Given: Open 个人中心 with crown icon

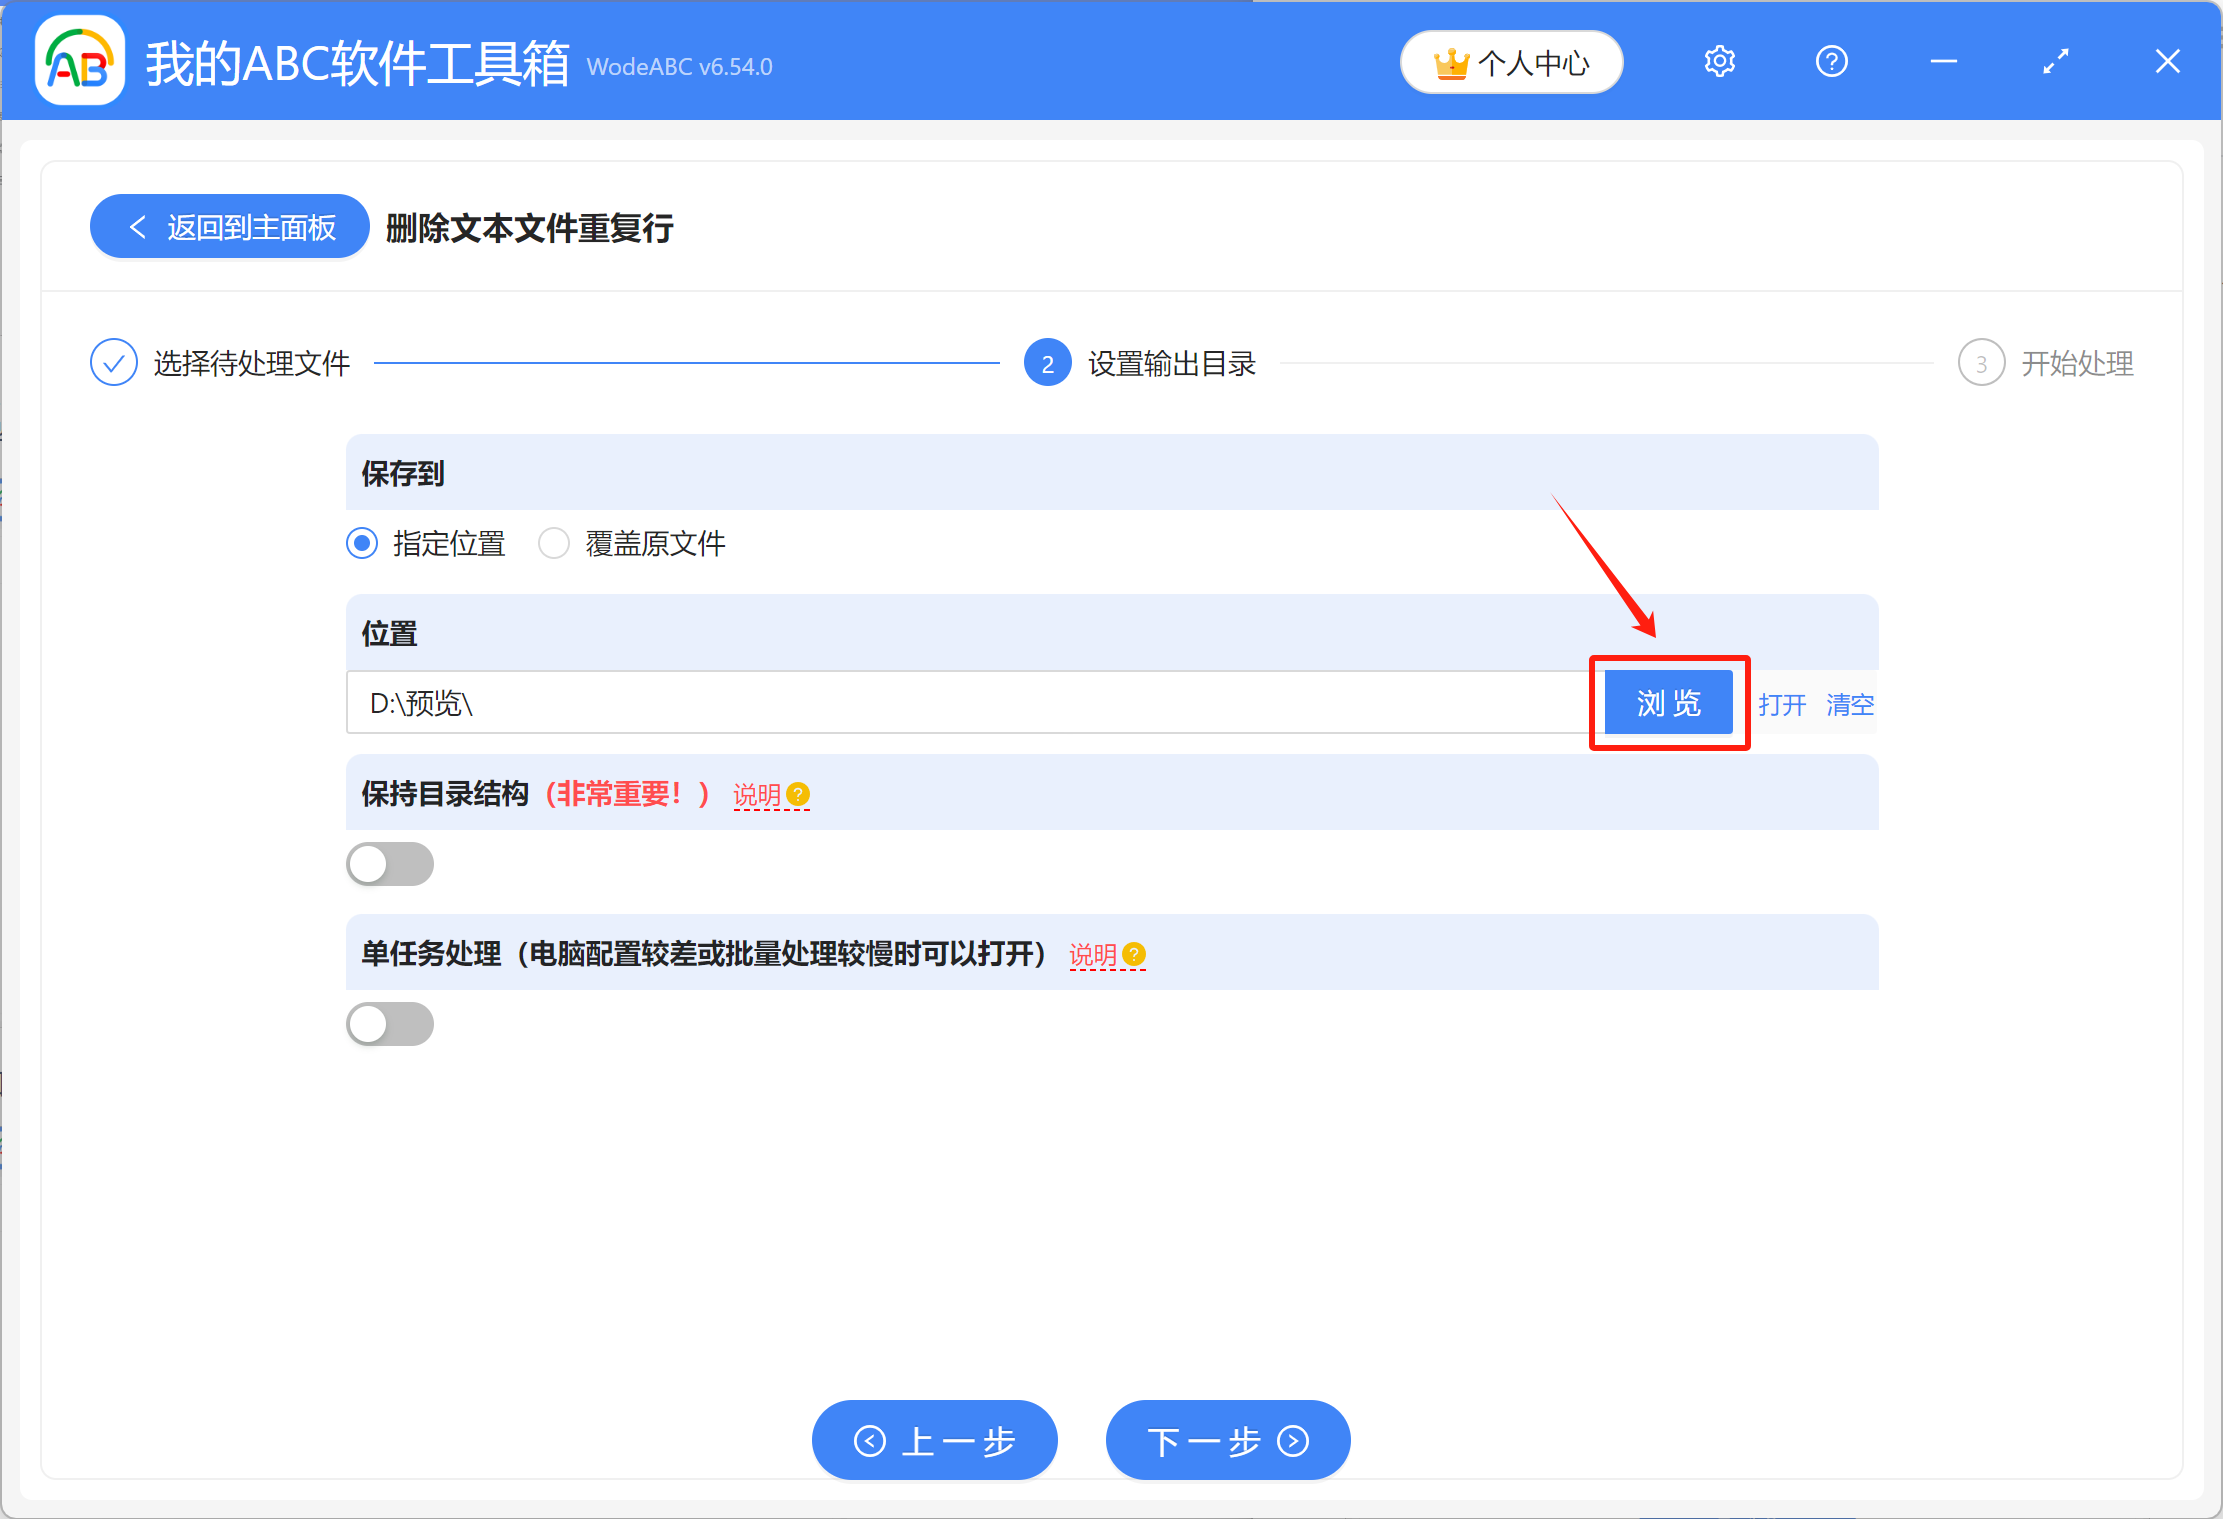Looking at the screenshot, I should click(1511, 61).
